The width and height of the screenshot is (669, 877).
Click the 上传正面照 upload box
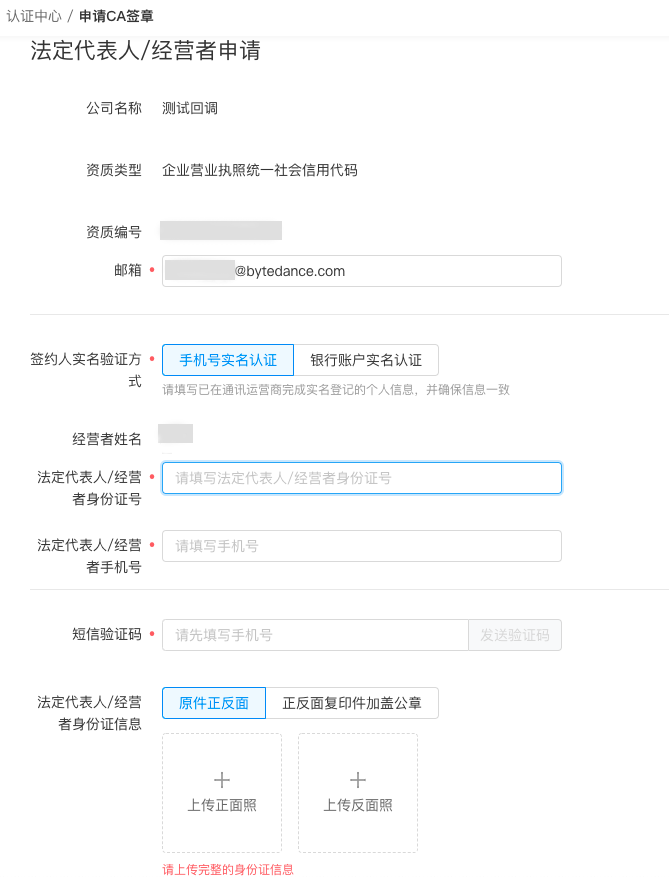coord(222,793)
